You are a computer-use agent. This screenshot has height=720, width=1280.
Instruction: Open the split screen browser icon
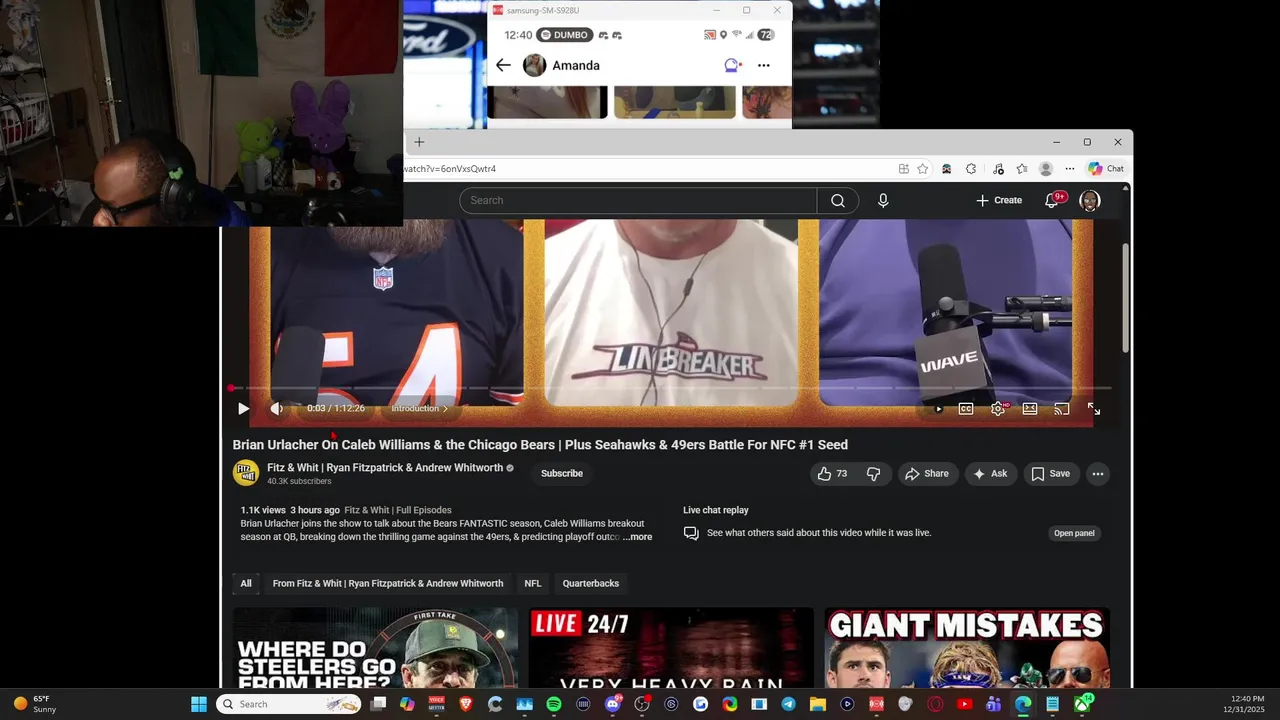pos(904,169)
